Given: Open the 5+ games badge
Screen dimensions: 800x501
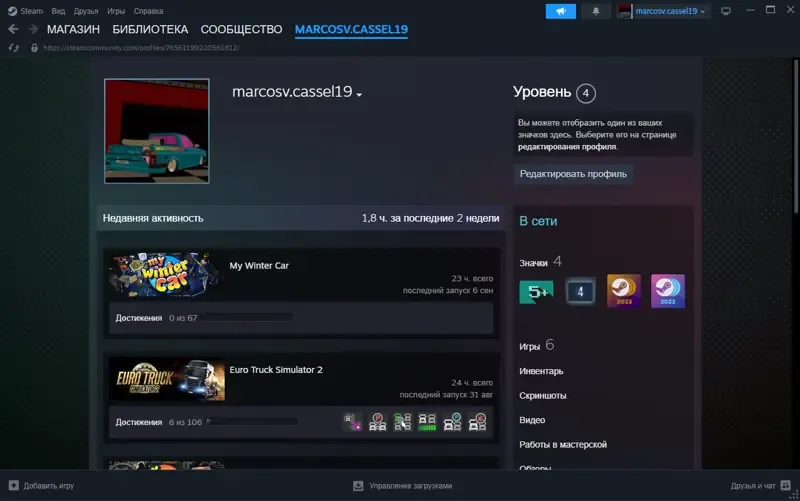Looking at the screenshot, I should (x=536, y=291).
